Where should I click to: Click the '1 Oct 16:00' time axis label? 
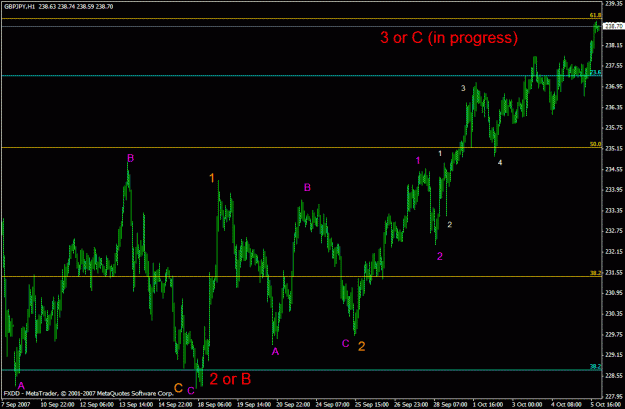point(488,405)
